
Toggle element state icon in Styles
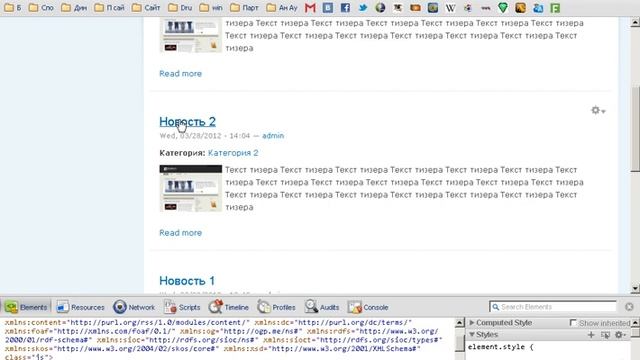pyautogui.click(x=605, y=335)
